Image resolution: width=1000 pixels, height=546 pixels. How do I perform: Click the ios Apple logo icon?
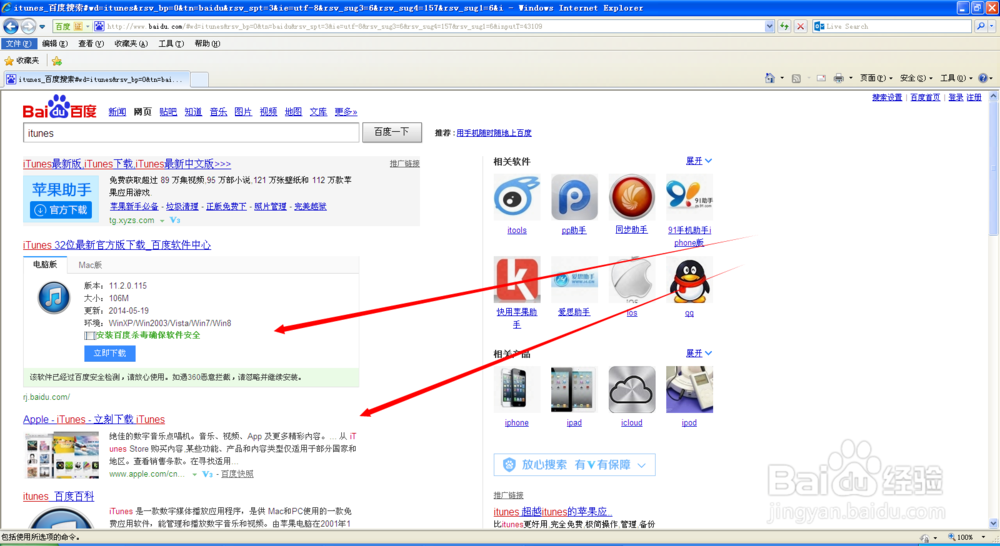[631, 279]
